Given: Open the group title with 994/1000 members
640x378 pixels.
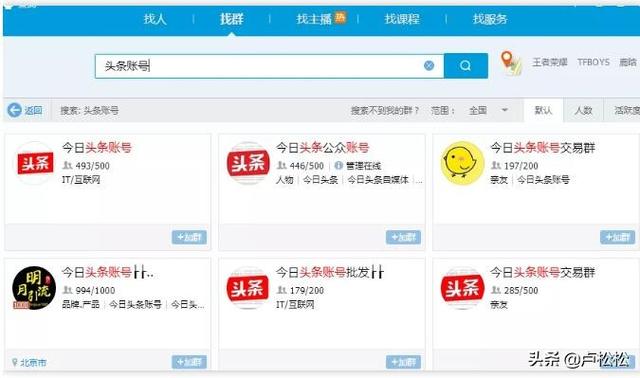Looking at the screenshot, I should 108,272.
